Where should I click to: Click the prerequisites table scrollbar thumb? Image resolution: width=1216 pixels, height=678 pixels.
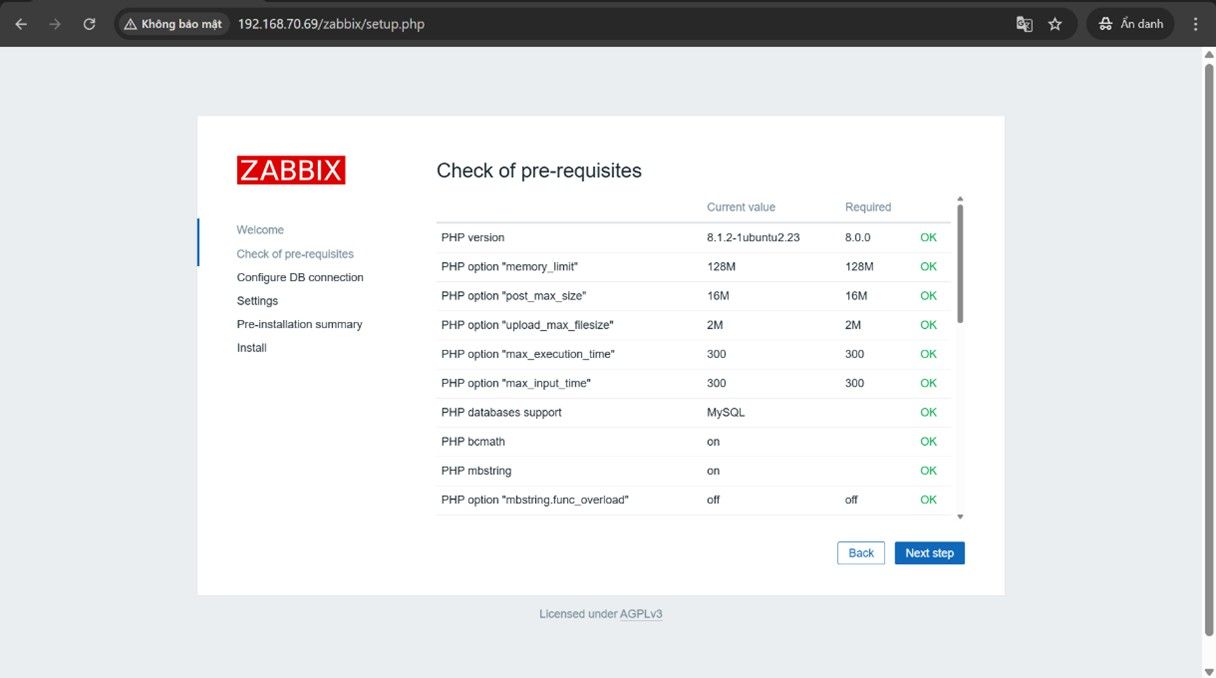tap(960, 263)
